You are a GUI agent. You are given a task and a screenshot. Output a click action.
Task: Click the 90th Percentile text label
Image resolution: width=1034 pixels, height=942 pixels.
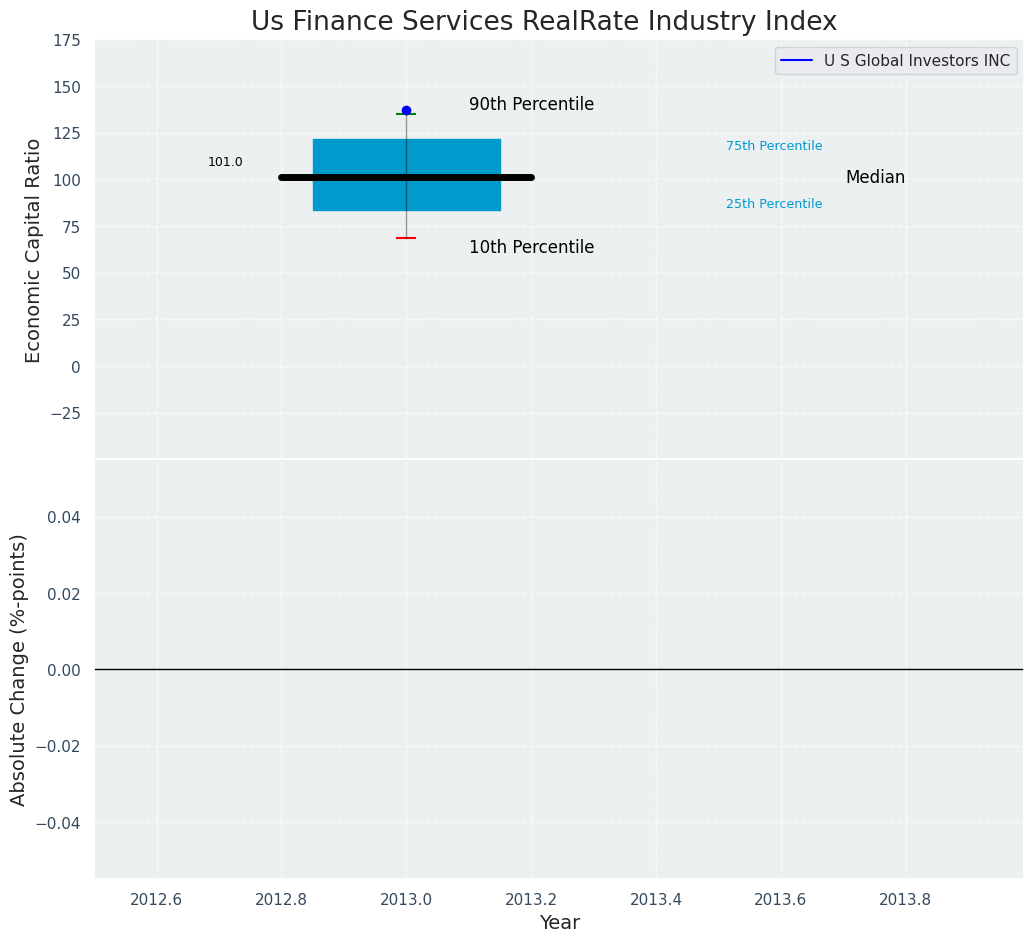(x=531, y=104)
